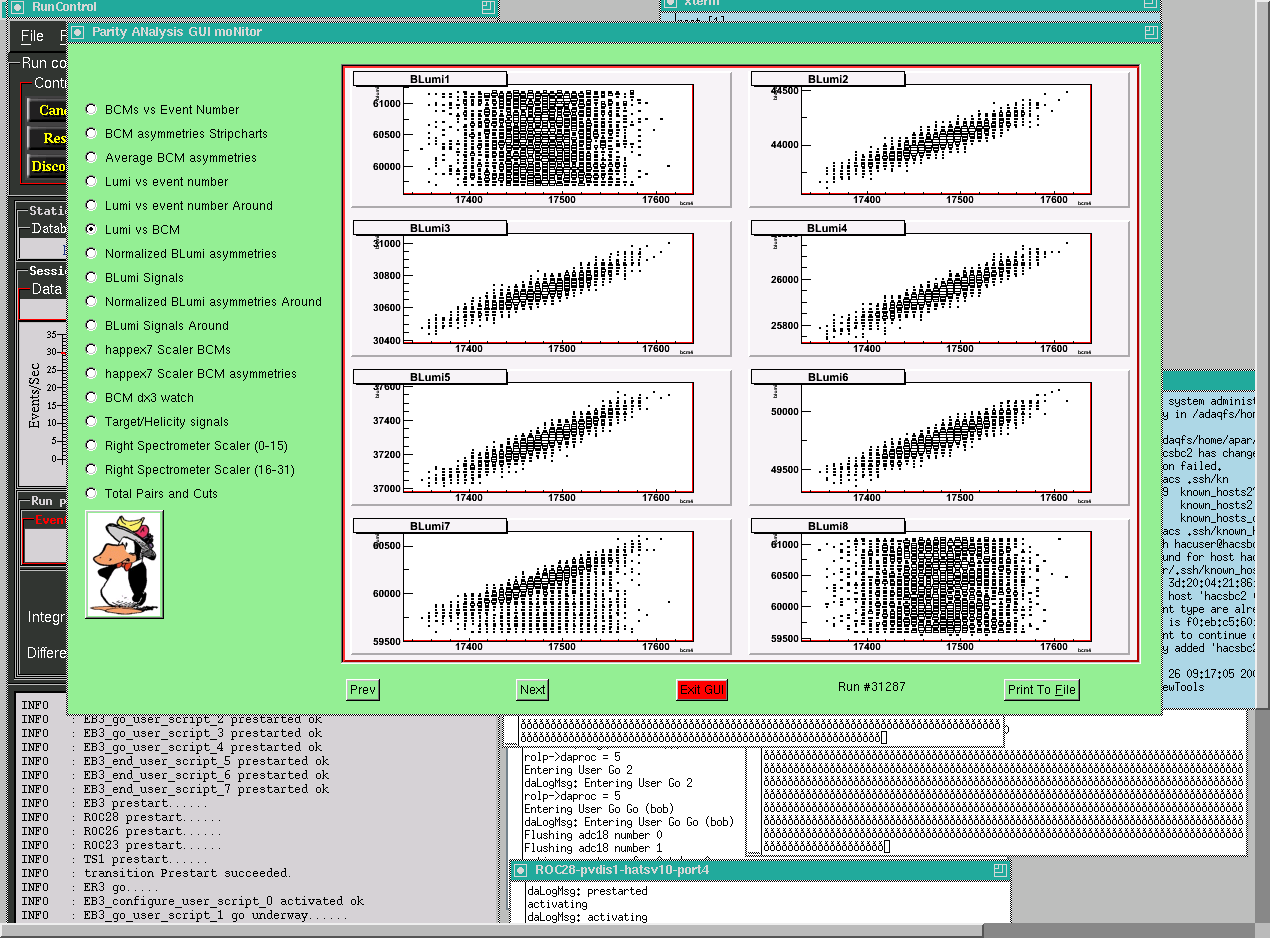Click the Parity ANalysis GUI moNitor title bar
The width and height of the screenshot is (1270, 938).
614,32
